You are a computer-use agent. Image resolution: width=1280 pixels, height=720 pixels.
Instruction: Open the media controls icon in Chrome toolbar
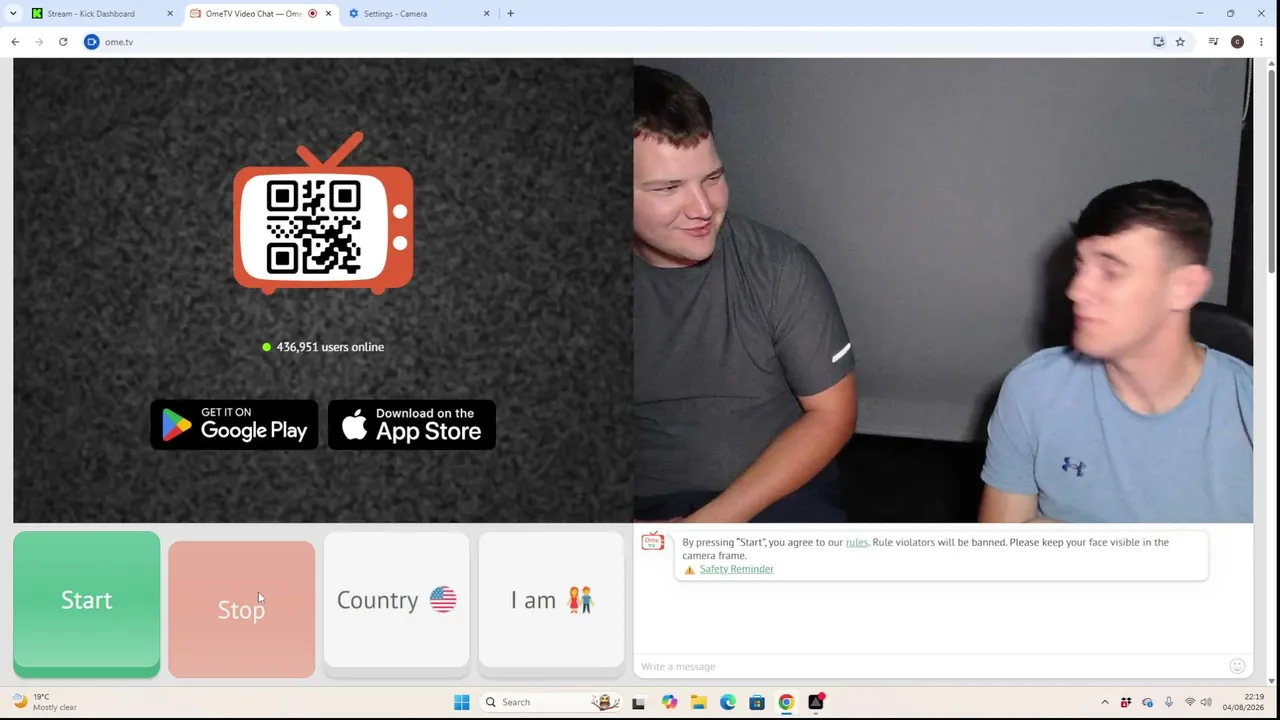(1213, 42)
